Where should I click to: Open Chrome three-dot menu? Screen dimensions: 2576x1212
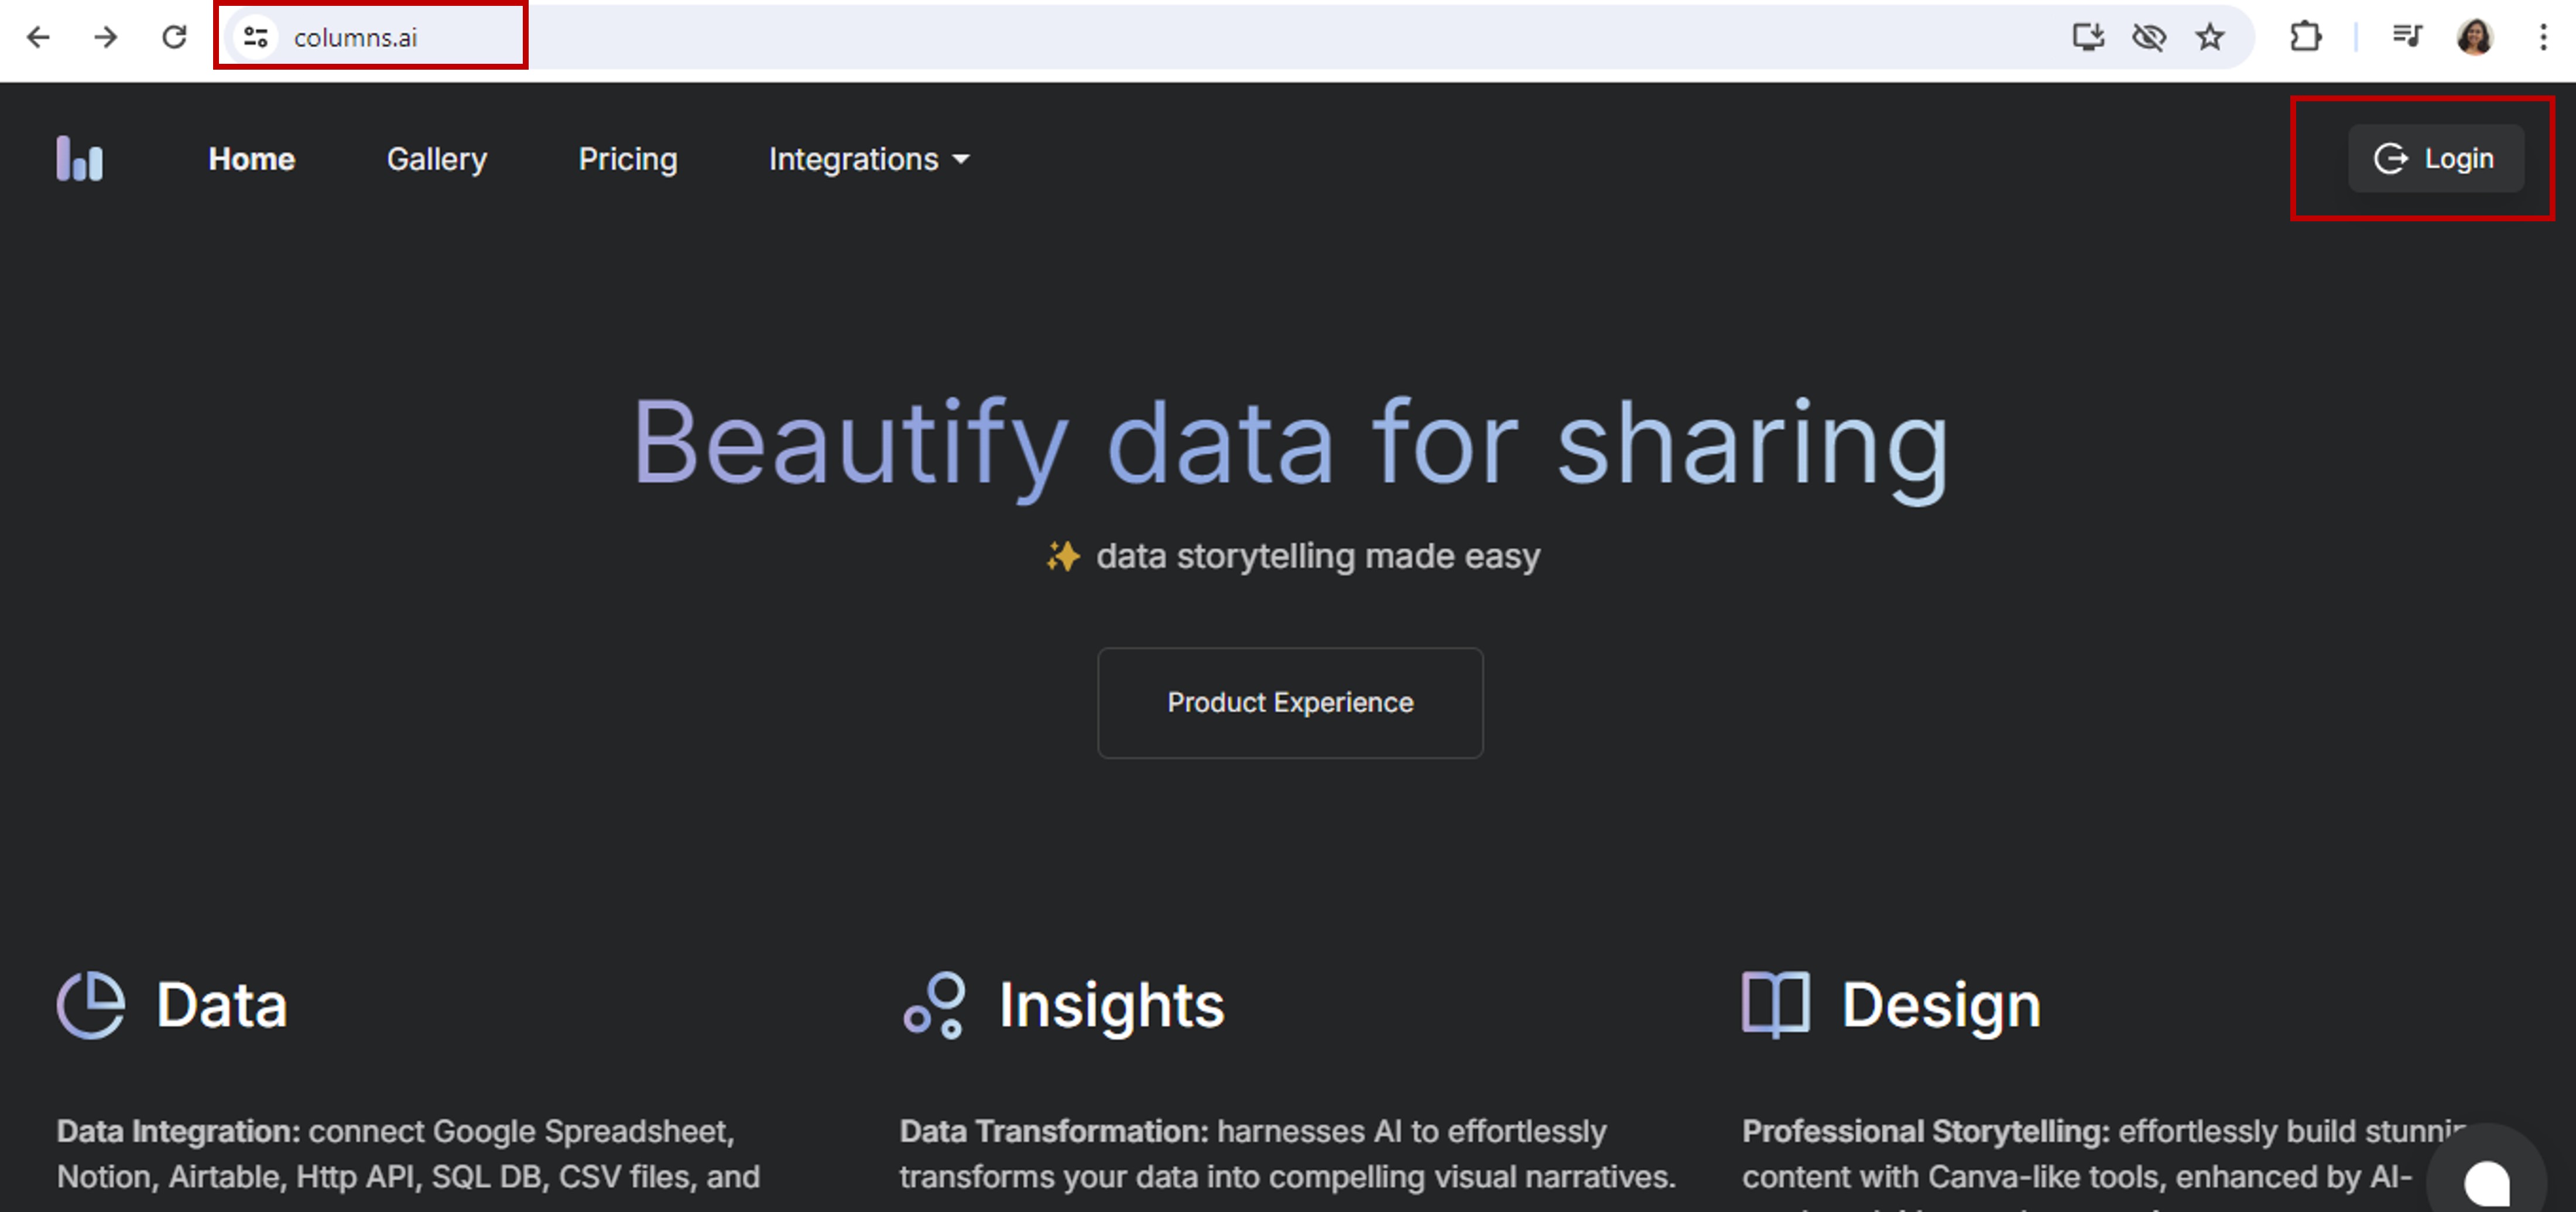click(2543, 37)
